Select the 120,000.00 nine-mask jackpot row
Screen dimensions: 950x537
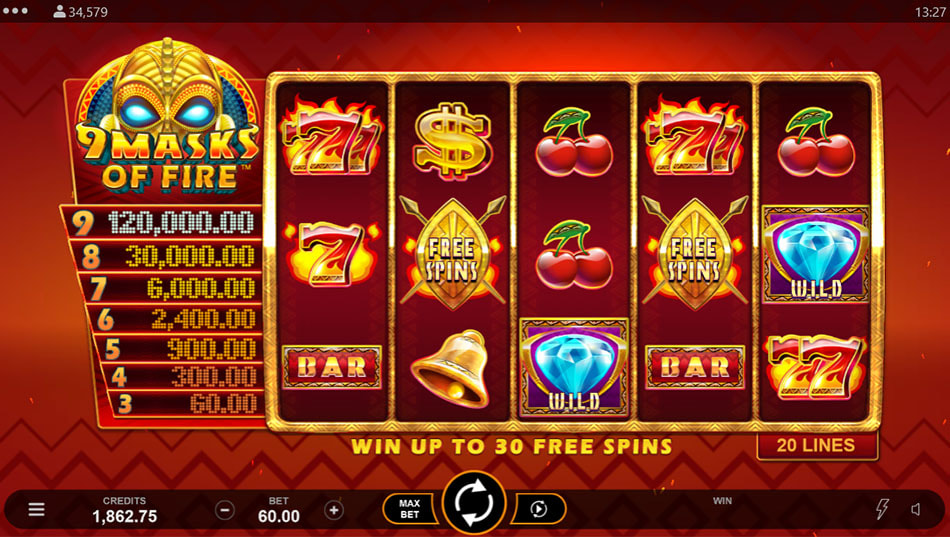pyautogui.click(x=162, y=223)
